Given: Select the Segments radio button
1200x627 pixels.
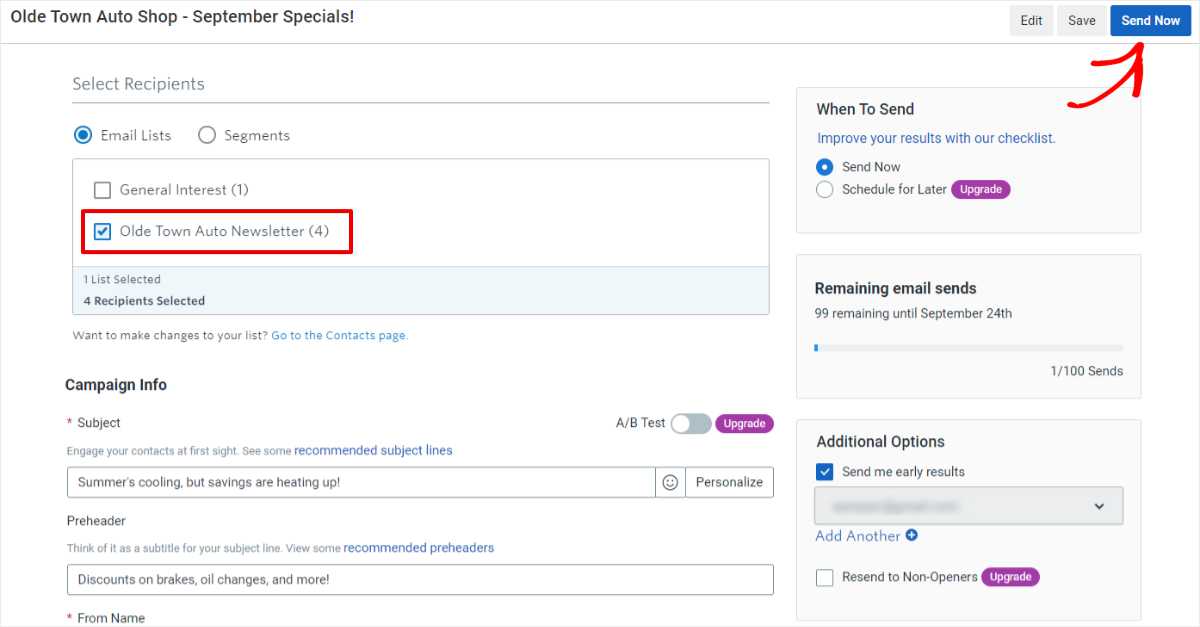Looking at the screenshot, I should pos(207,135).
